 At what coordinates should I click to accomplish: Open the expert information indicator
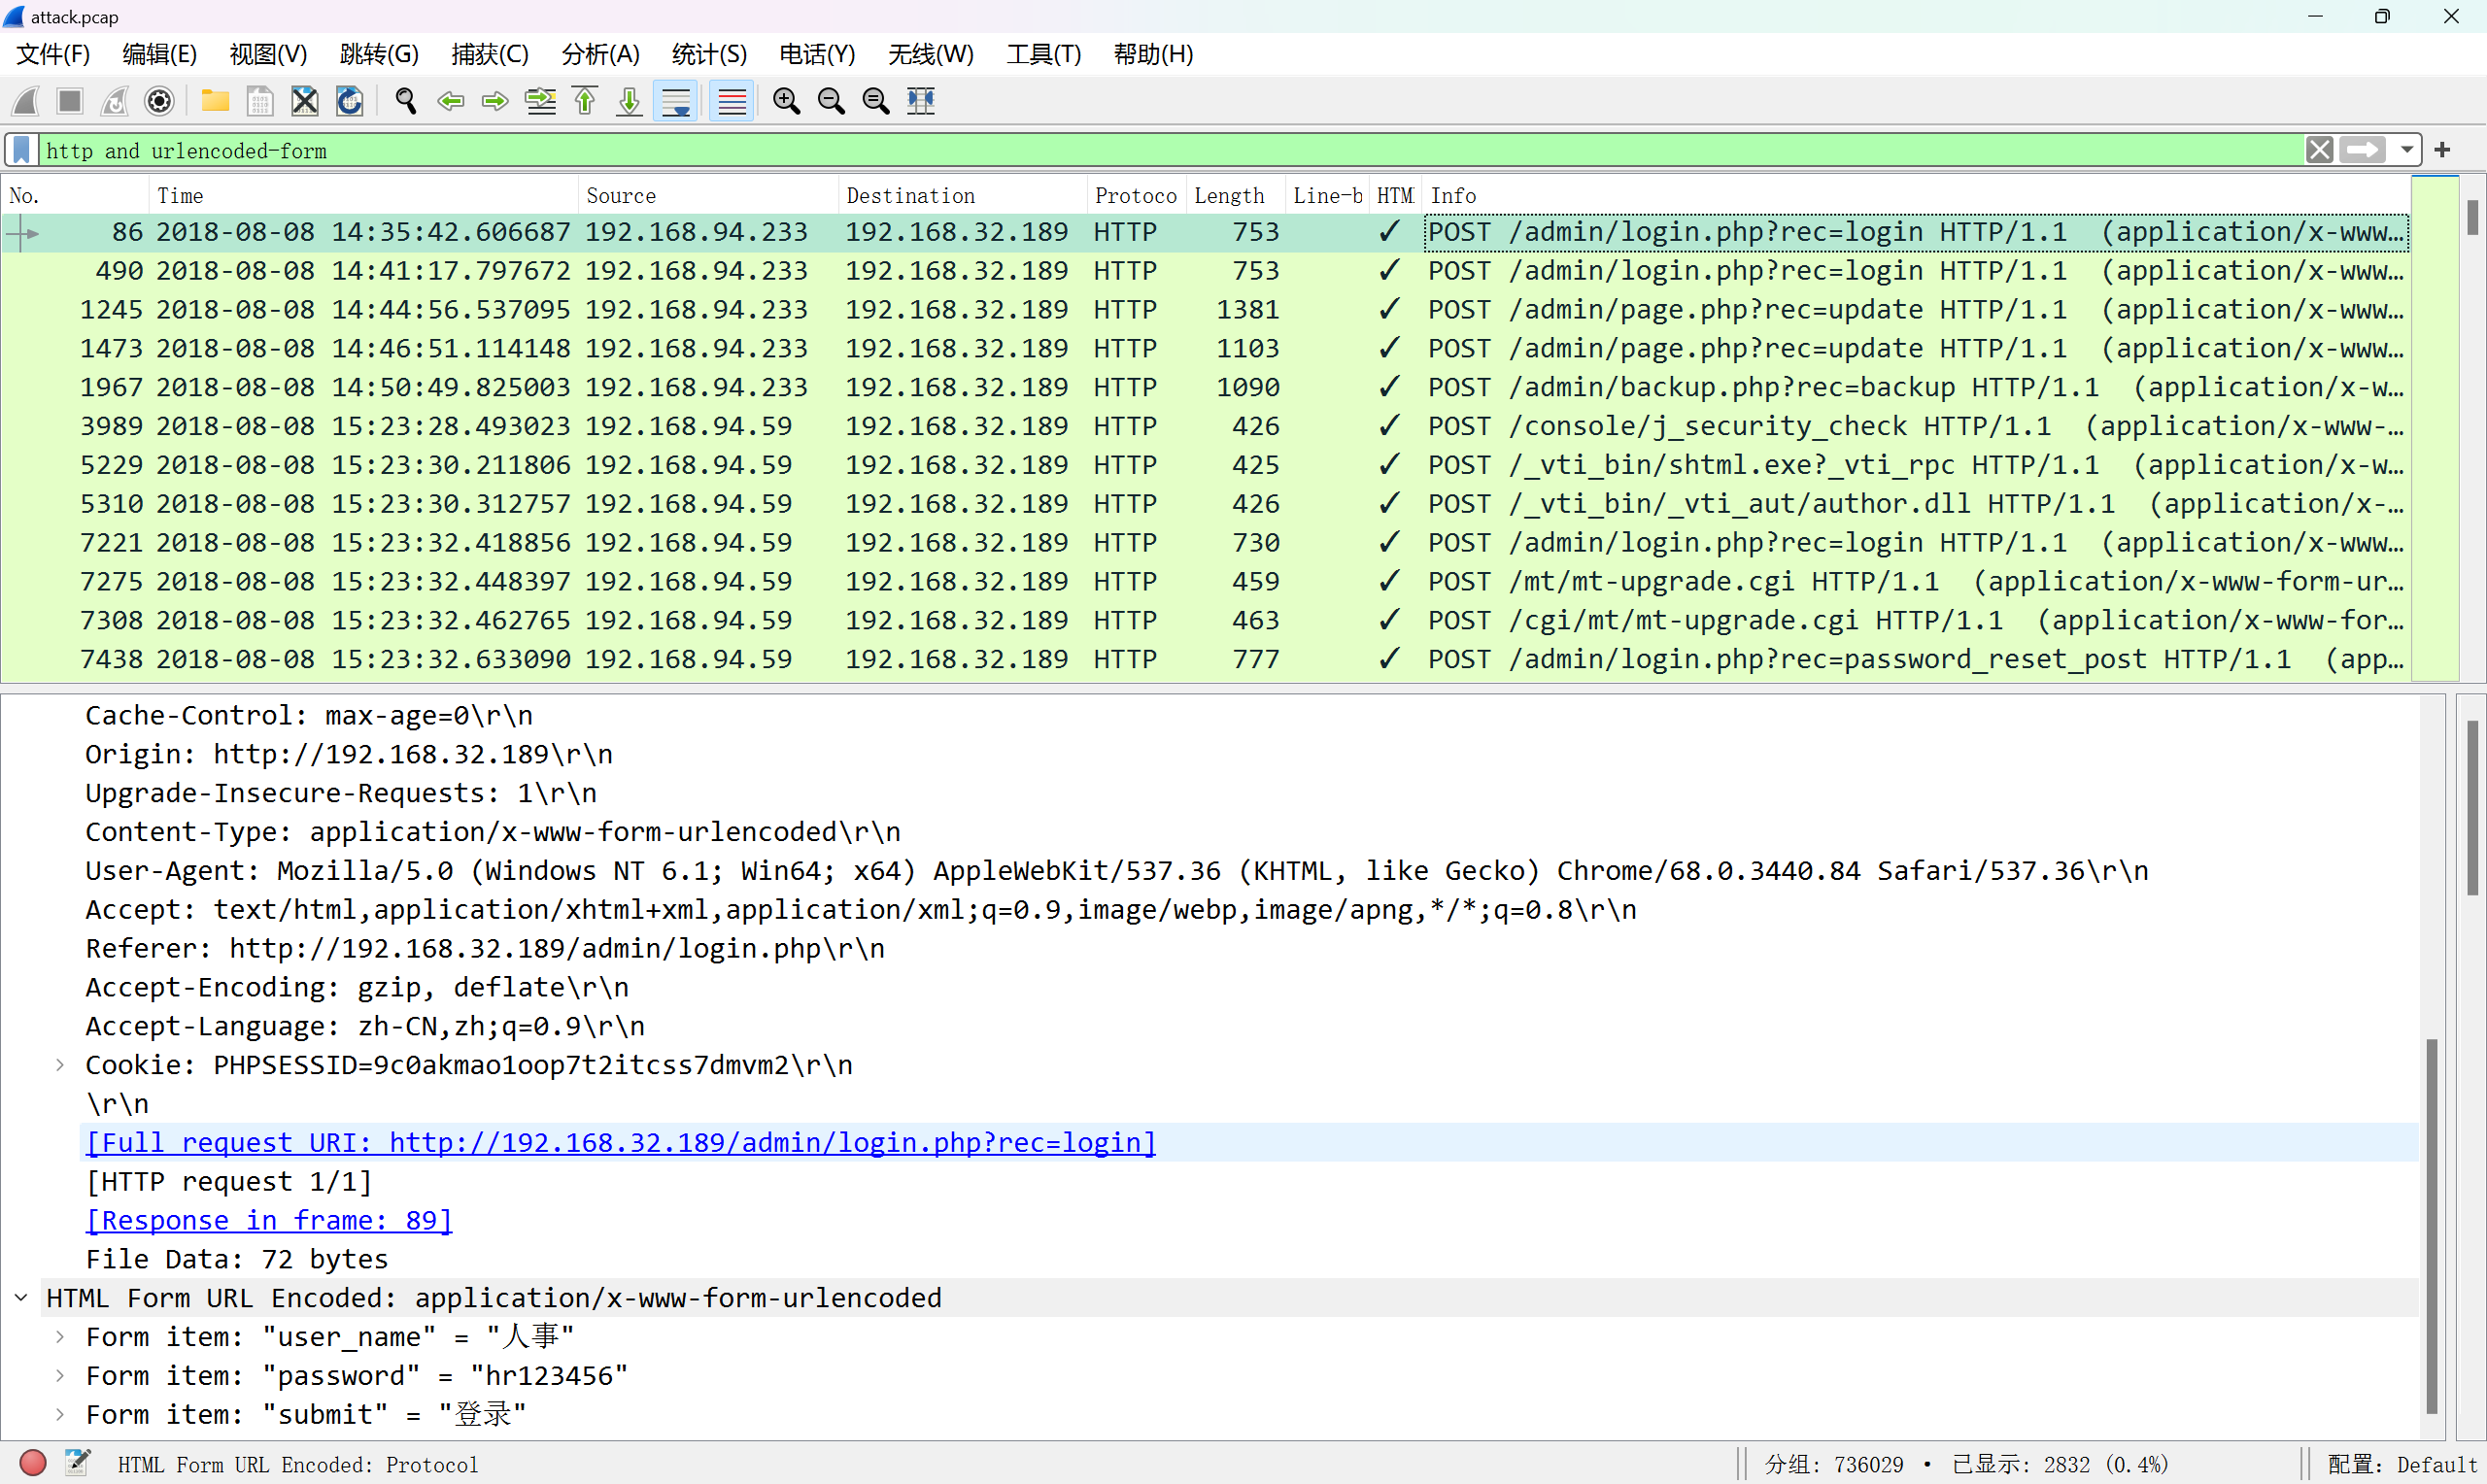point(33,1464)
